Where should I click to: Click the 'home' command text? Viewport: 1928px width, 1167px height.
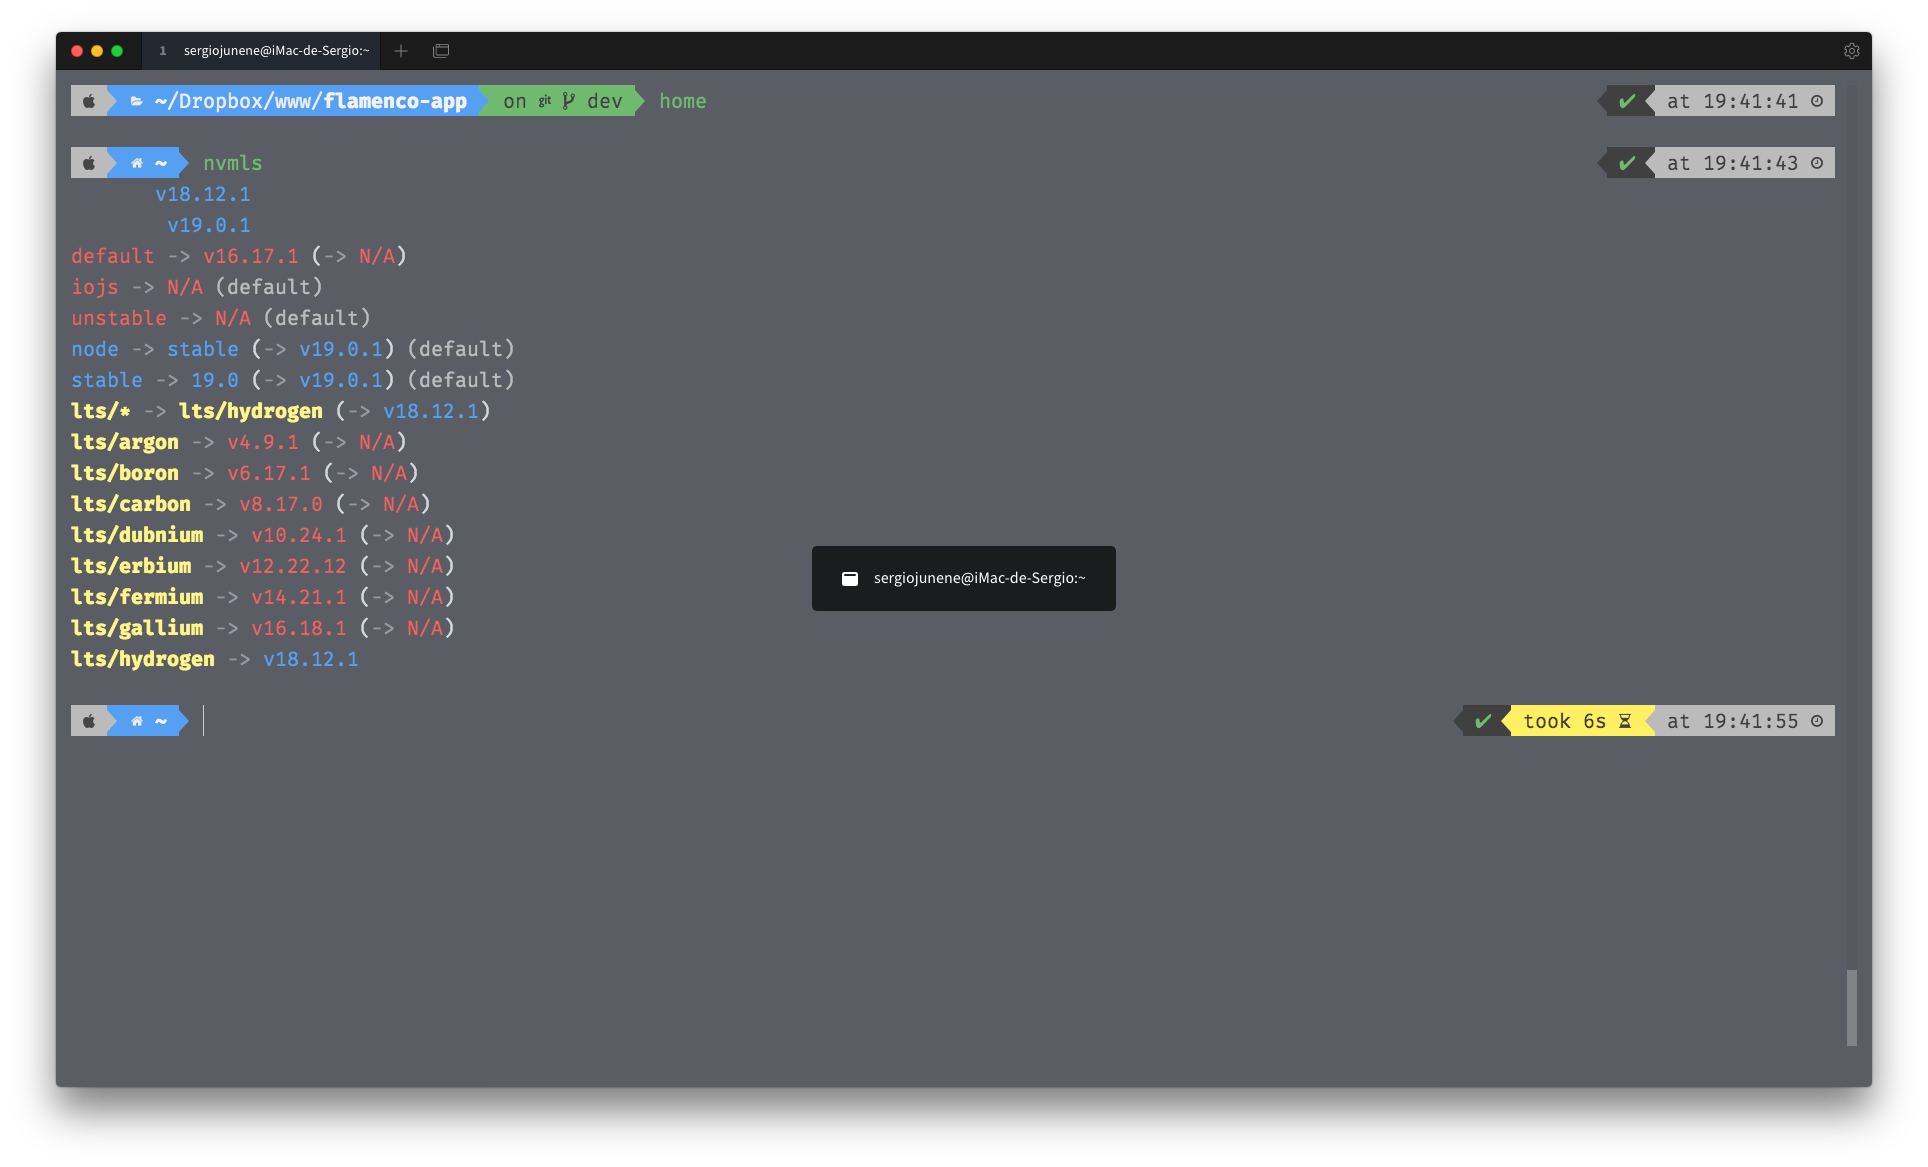point(683,101)
